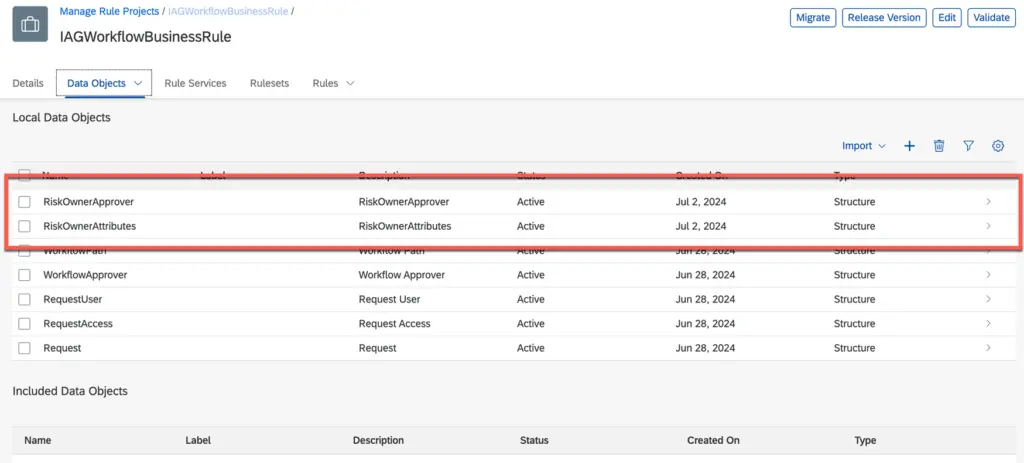Image resolution: width=1024 pixels, height=463 pixels.
Task: Click the briefcase project icon
Action: tap(30, 25)
